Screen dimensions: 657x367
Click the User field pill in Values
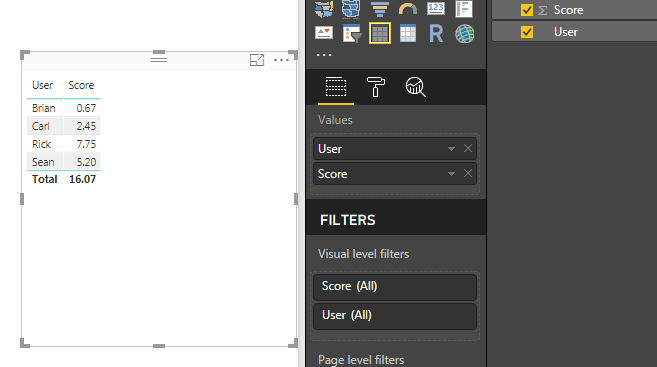tap(395, 149)
